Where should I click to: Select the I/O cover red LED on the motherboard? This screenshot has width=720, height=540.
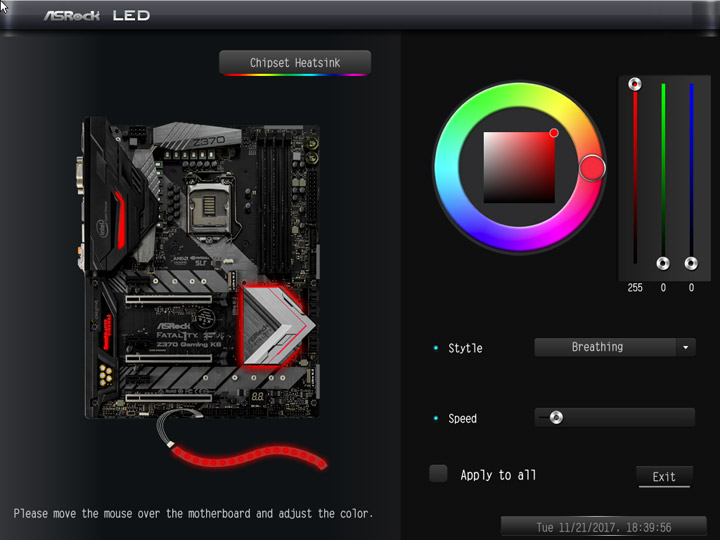click(119, 219)
